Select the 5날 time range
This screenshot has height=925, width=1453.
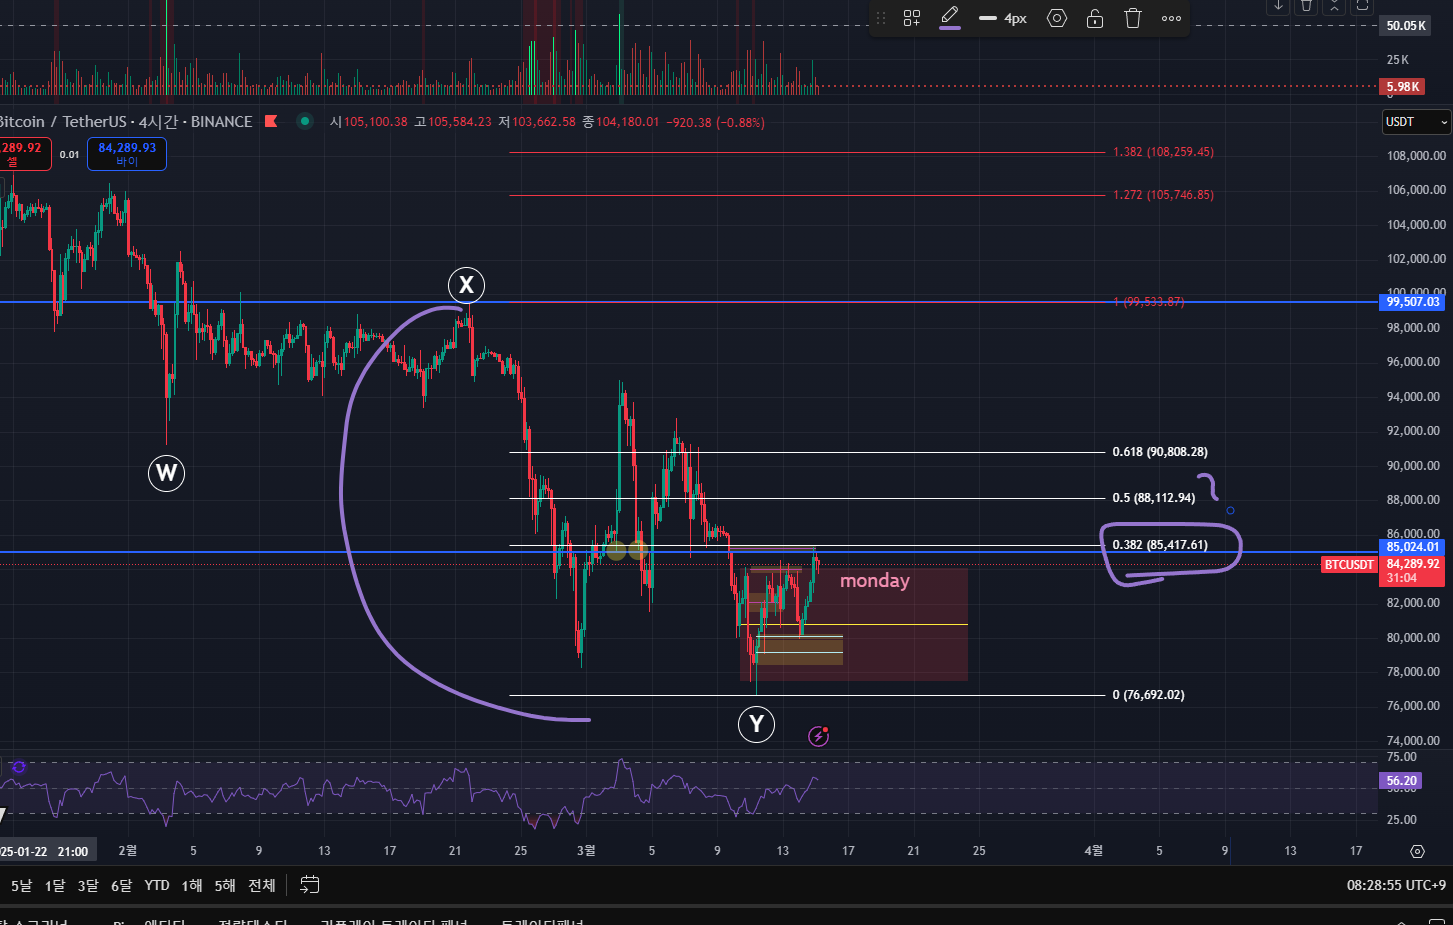click(21, 885)
